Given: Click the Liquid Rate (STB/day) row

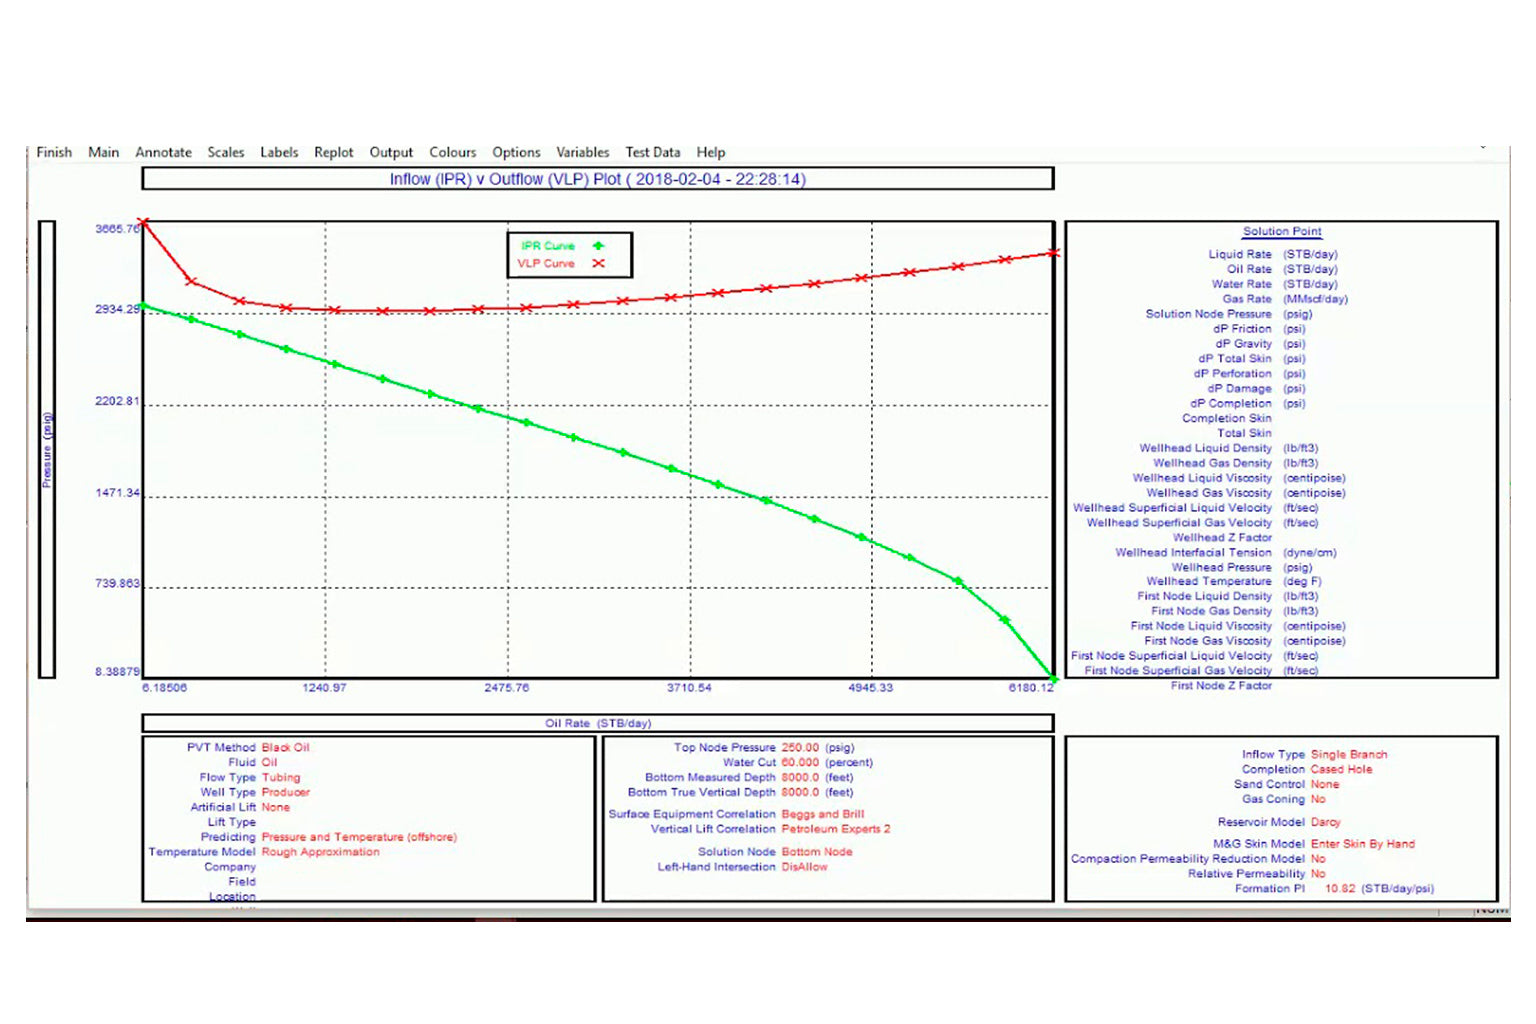Looking at the screenshot, I should 1273,254.
